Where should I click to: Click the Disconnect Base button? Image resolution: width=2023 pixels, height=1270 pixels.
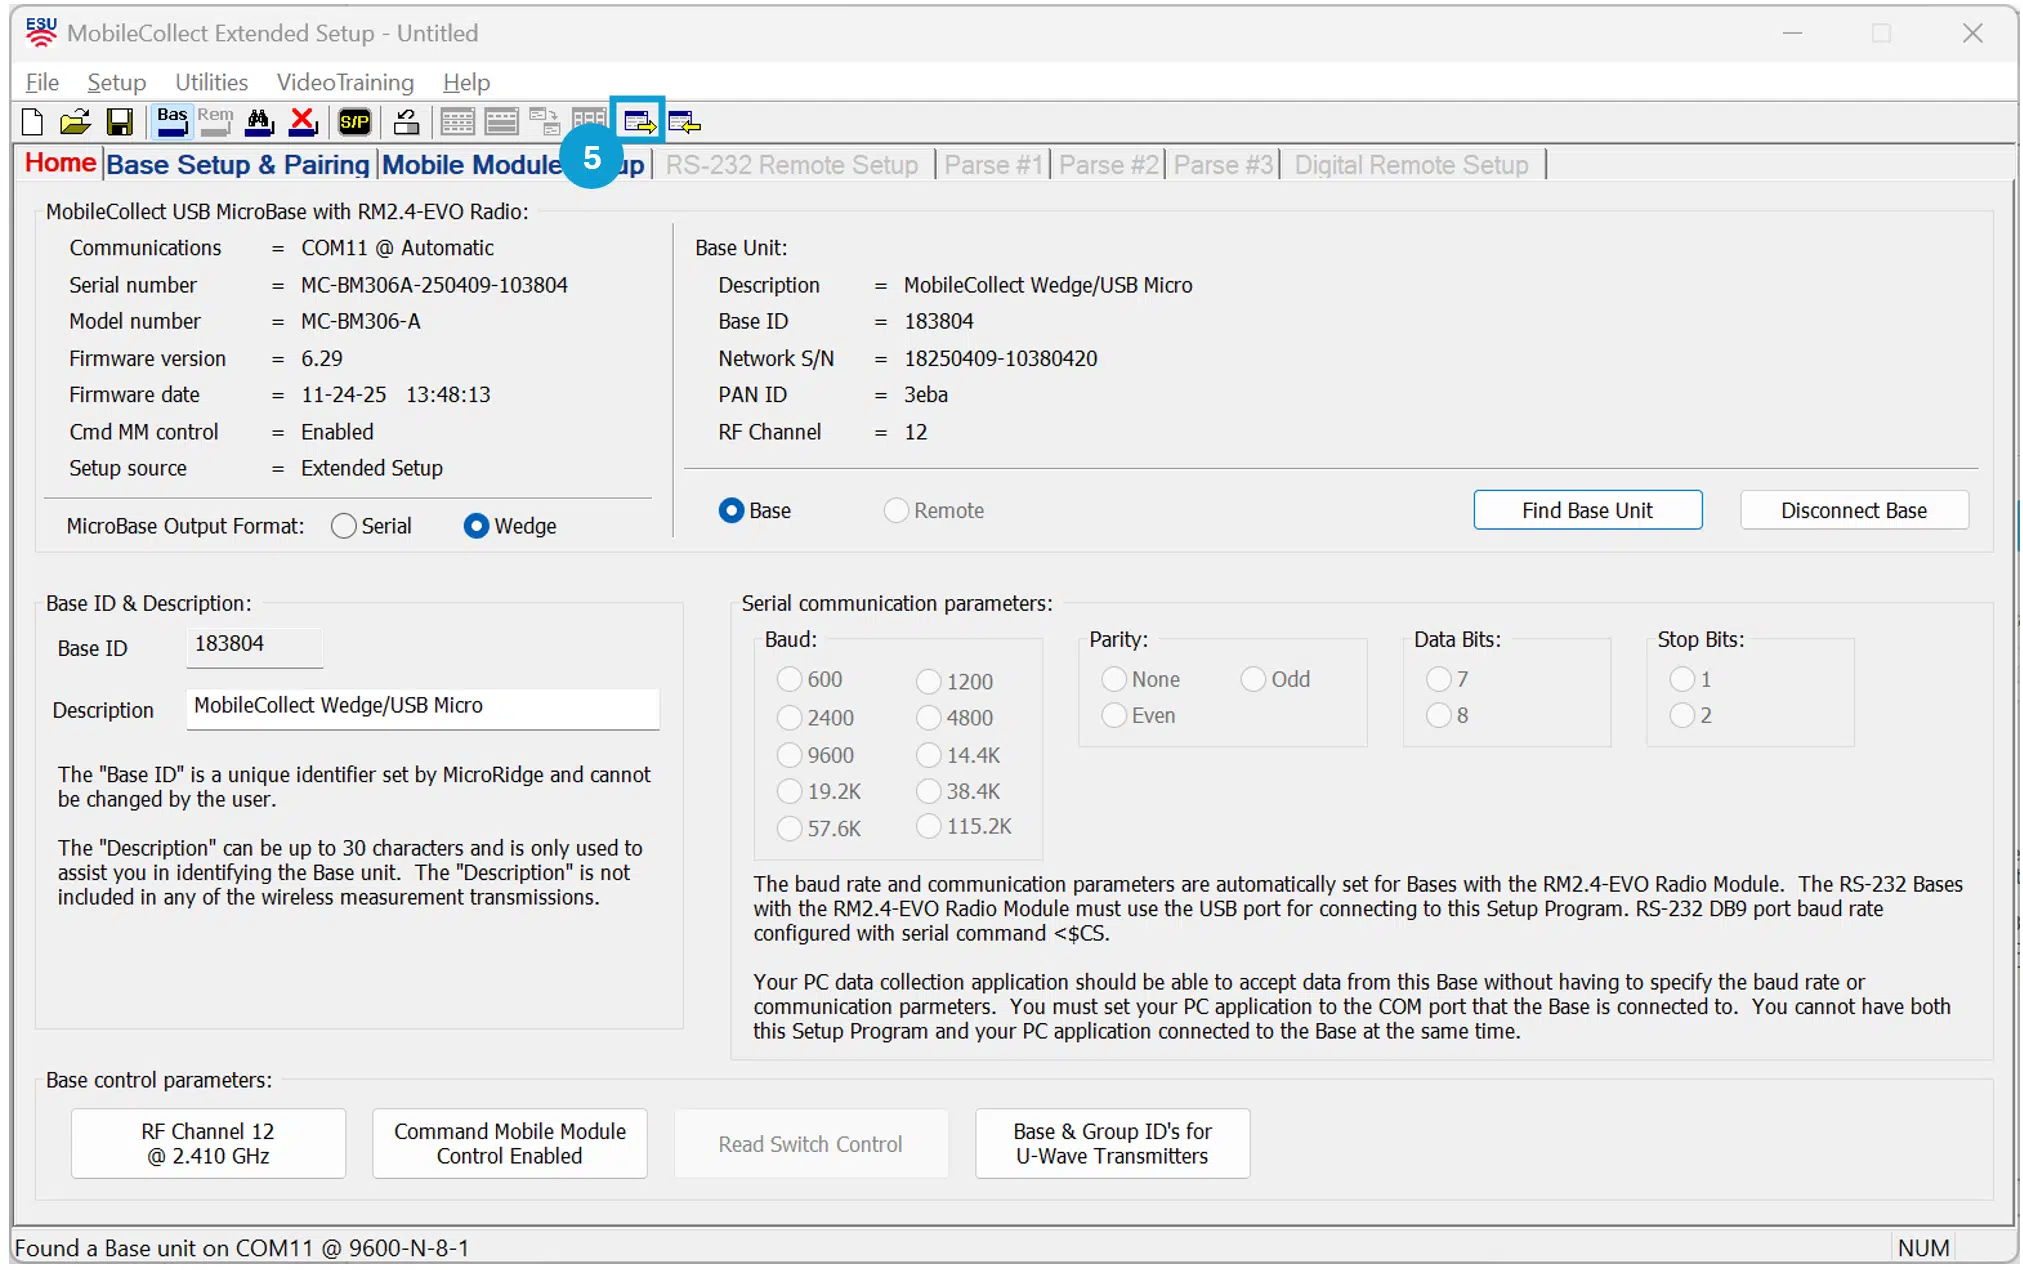coord(1854,510)
